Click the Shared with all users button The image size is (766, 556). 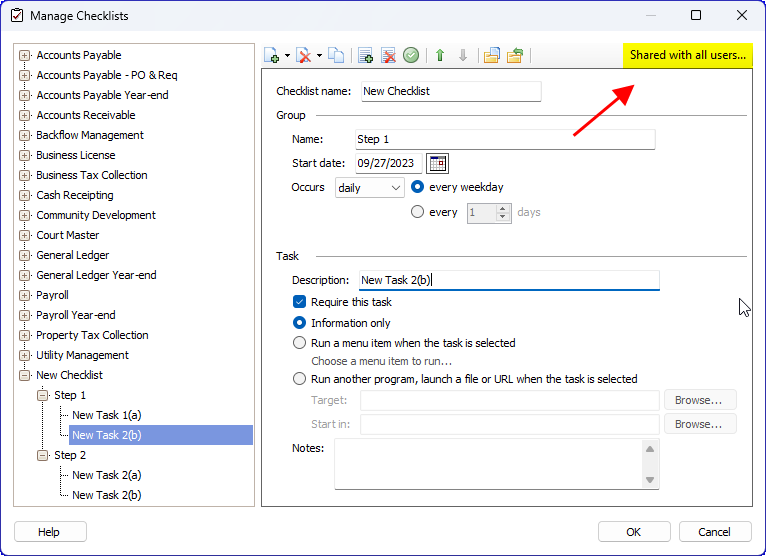coord(687,55)
